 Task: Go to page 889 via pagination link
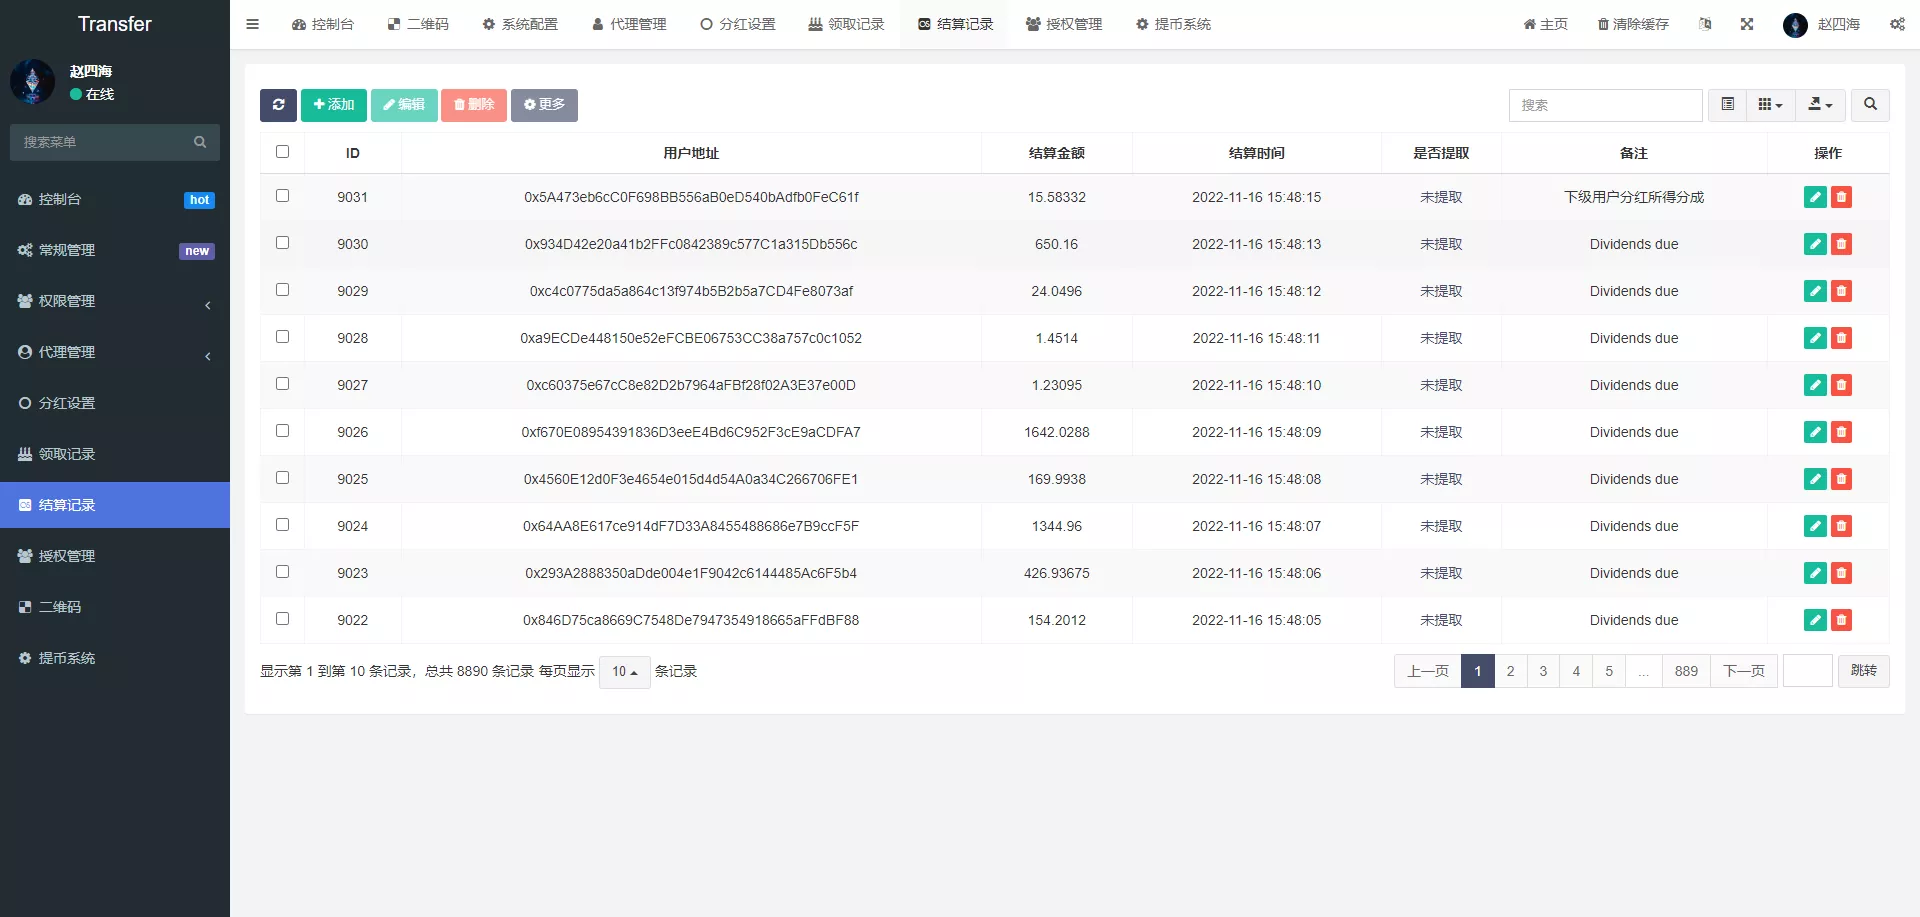tap(1686, 671)
